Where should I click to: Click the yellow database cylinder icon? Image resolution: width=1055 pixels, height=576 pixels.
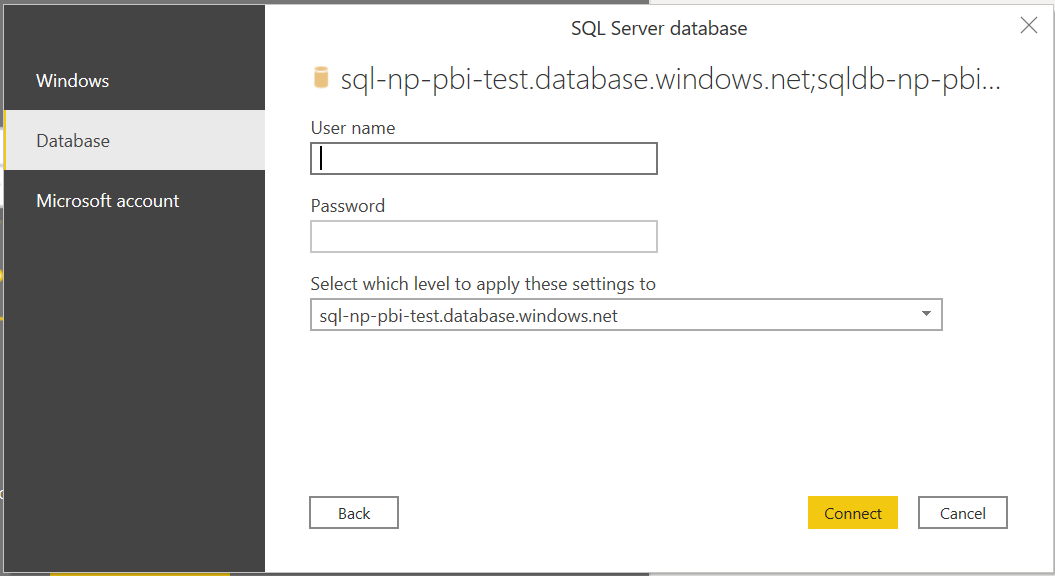pos(321,78)
